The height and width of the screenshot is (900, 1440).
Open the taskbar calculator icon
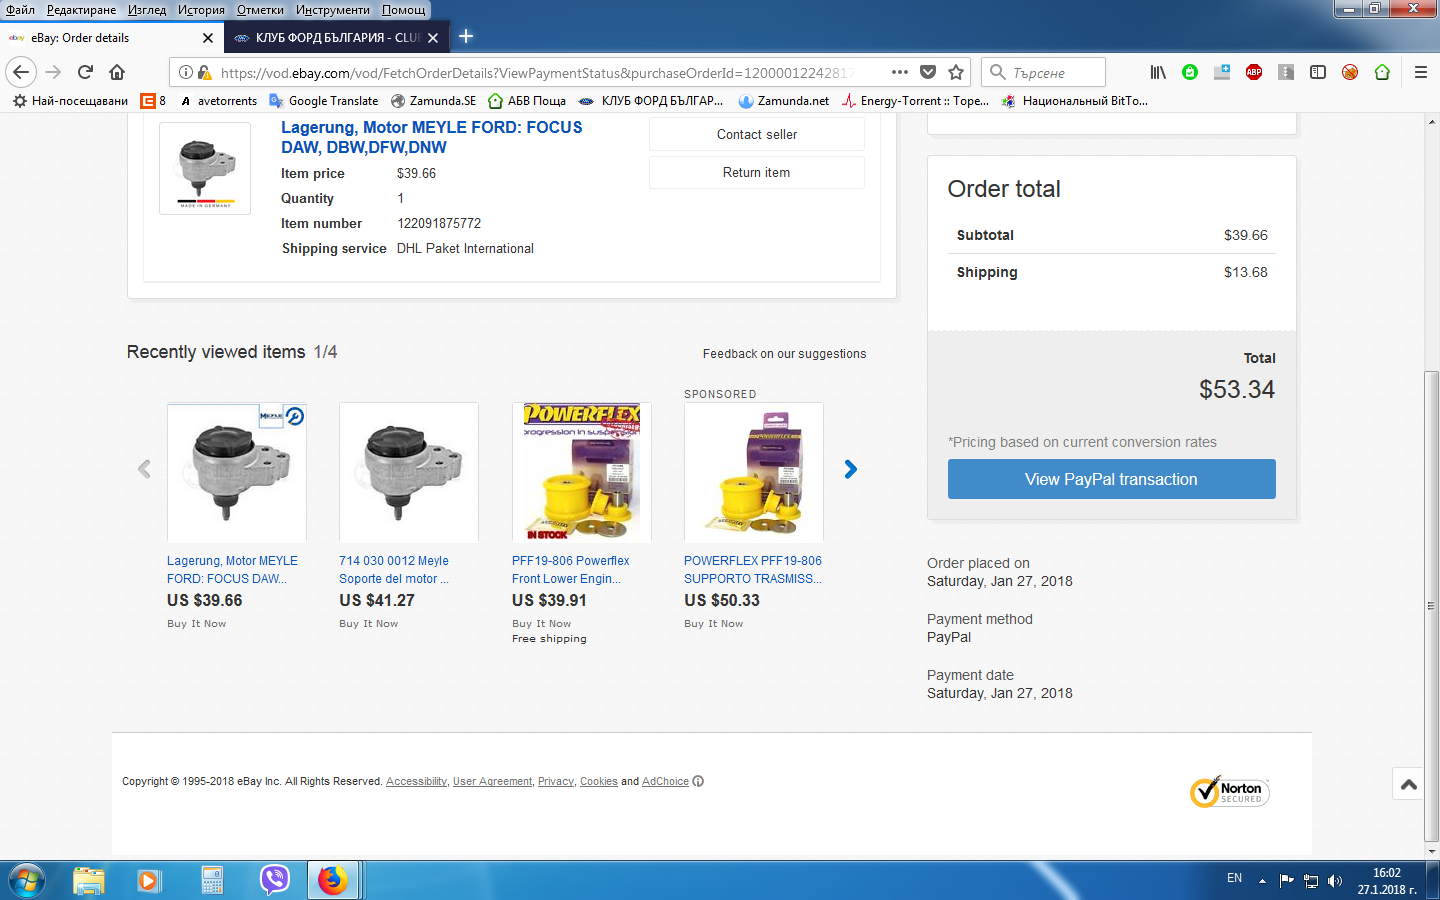tap(212, 880)
